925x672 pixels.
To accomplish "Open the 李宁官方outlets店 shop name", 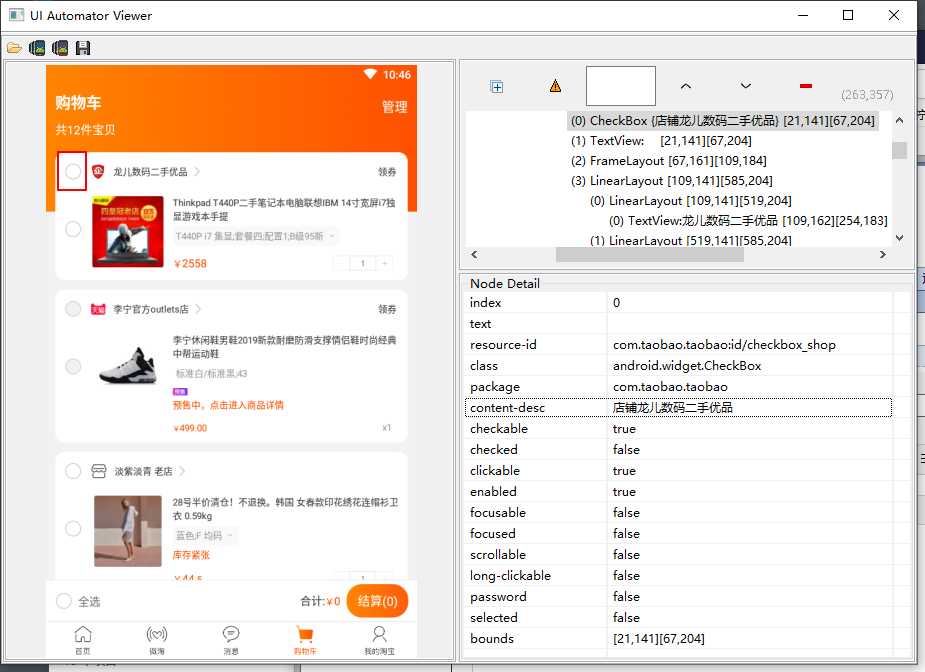I will pos(151,309).
